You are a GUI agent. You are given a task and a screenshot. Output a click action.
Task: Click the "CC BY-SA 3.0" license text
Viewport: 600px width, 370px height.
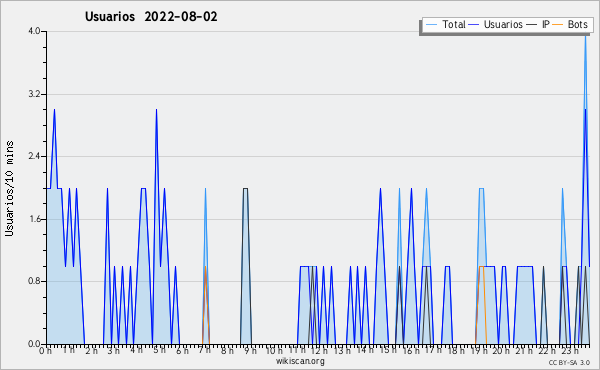(569, 362)
